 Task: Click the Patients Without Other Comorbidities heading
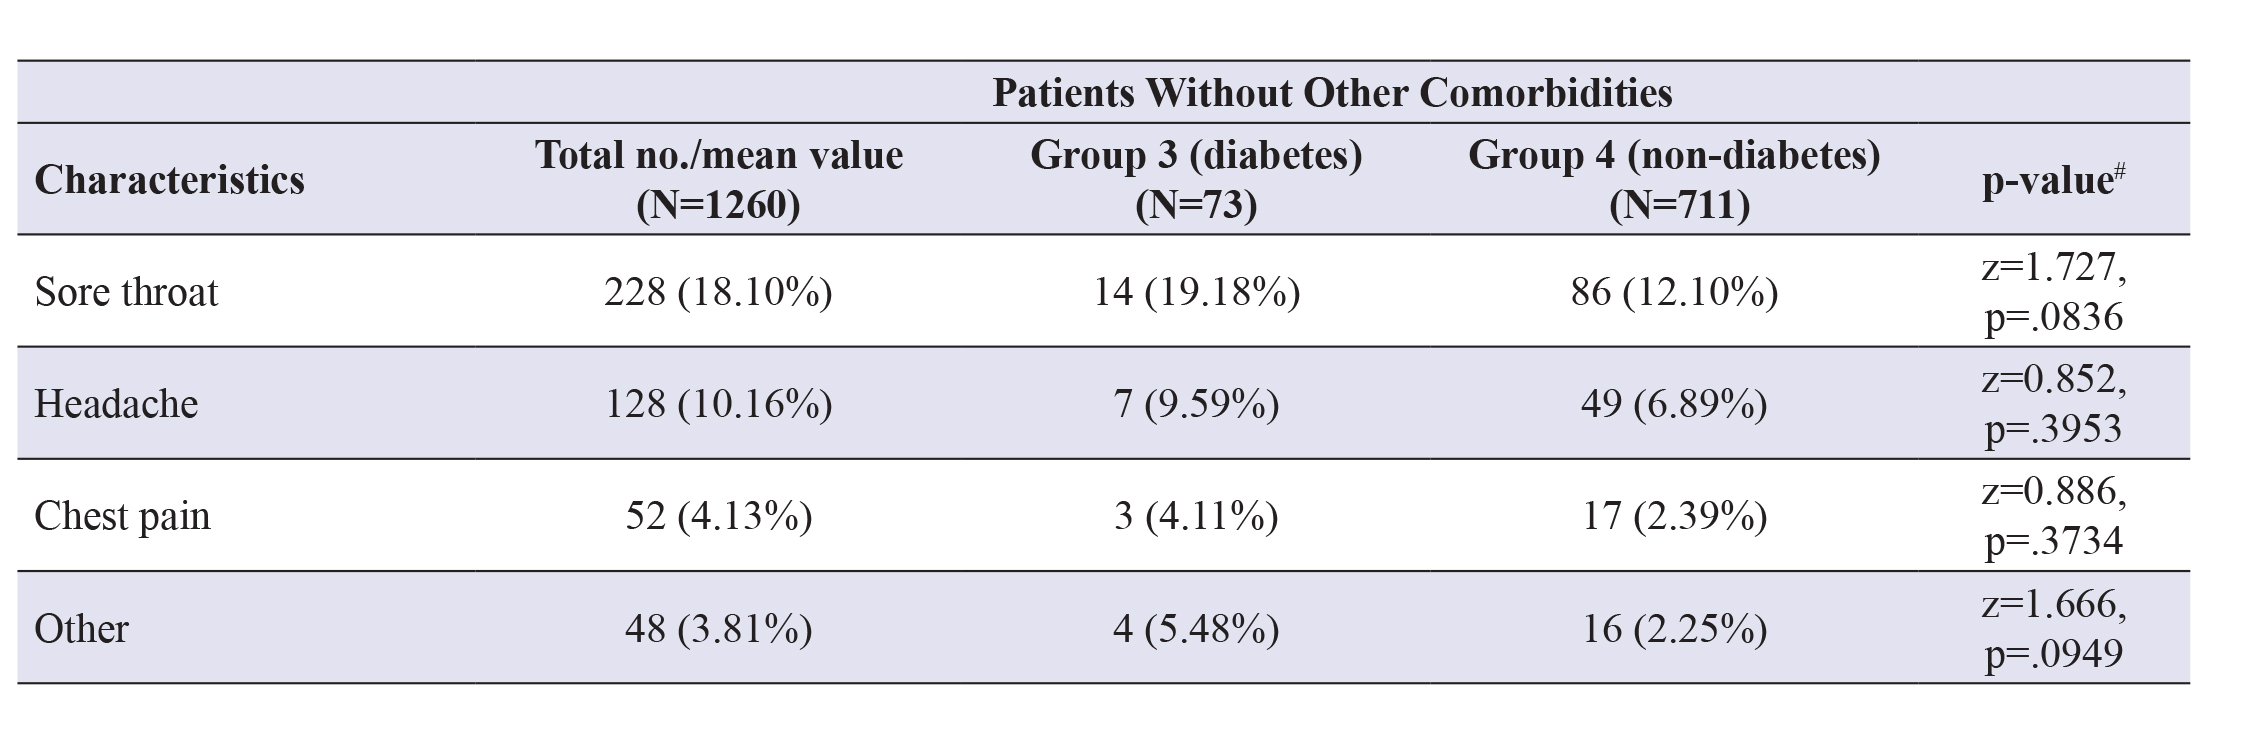pos(1331,93)
